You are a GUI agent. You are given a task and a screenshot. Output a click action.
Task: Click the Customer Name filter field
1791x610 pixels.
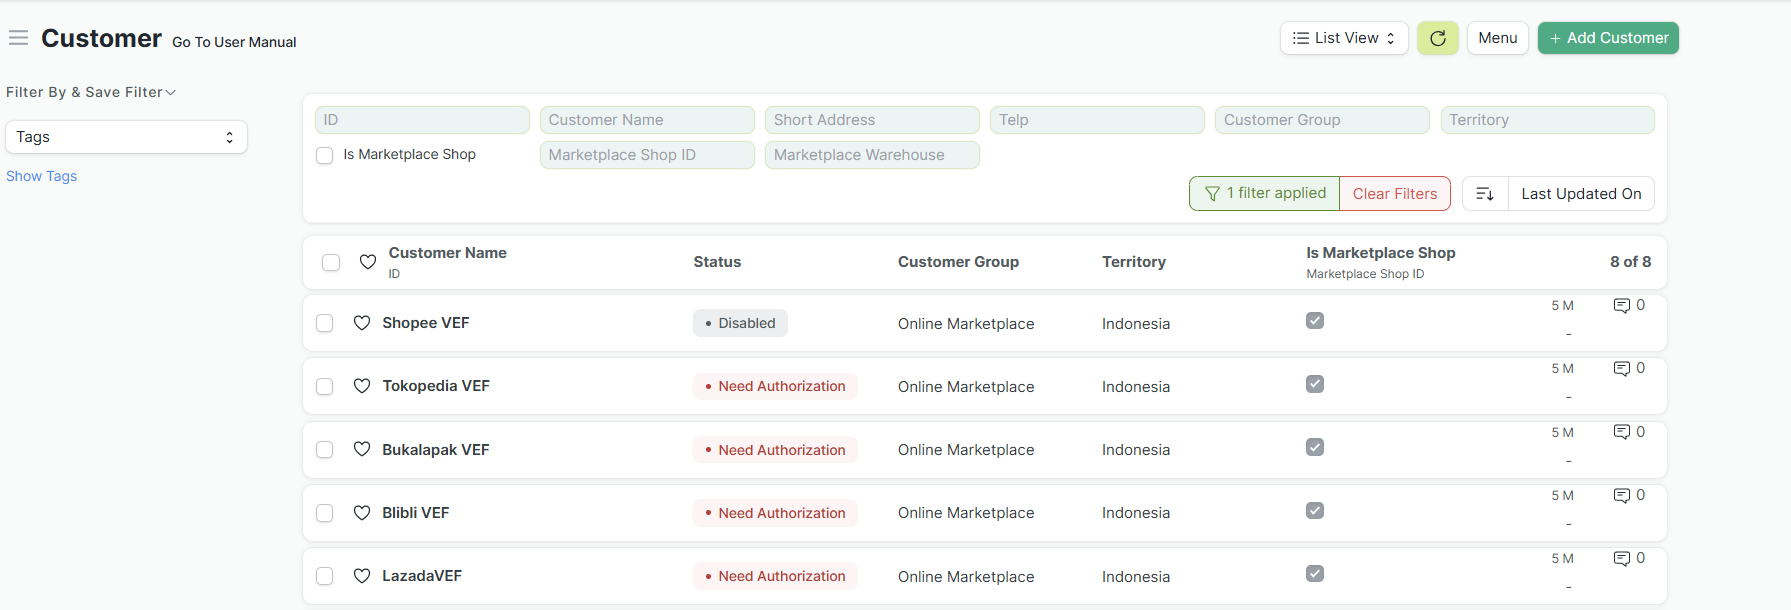tap(646, 120)
